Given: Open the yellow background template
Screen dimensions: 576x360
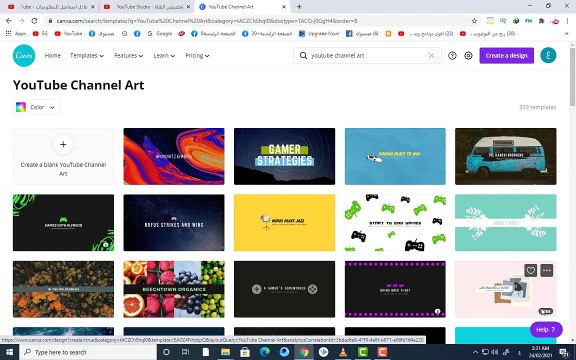Looking at the screenshot, I should coord(284,223).
